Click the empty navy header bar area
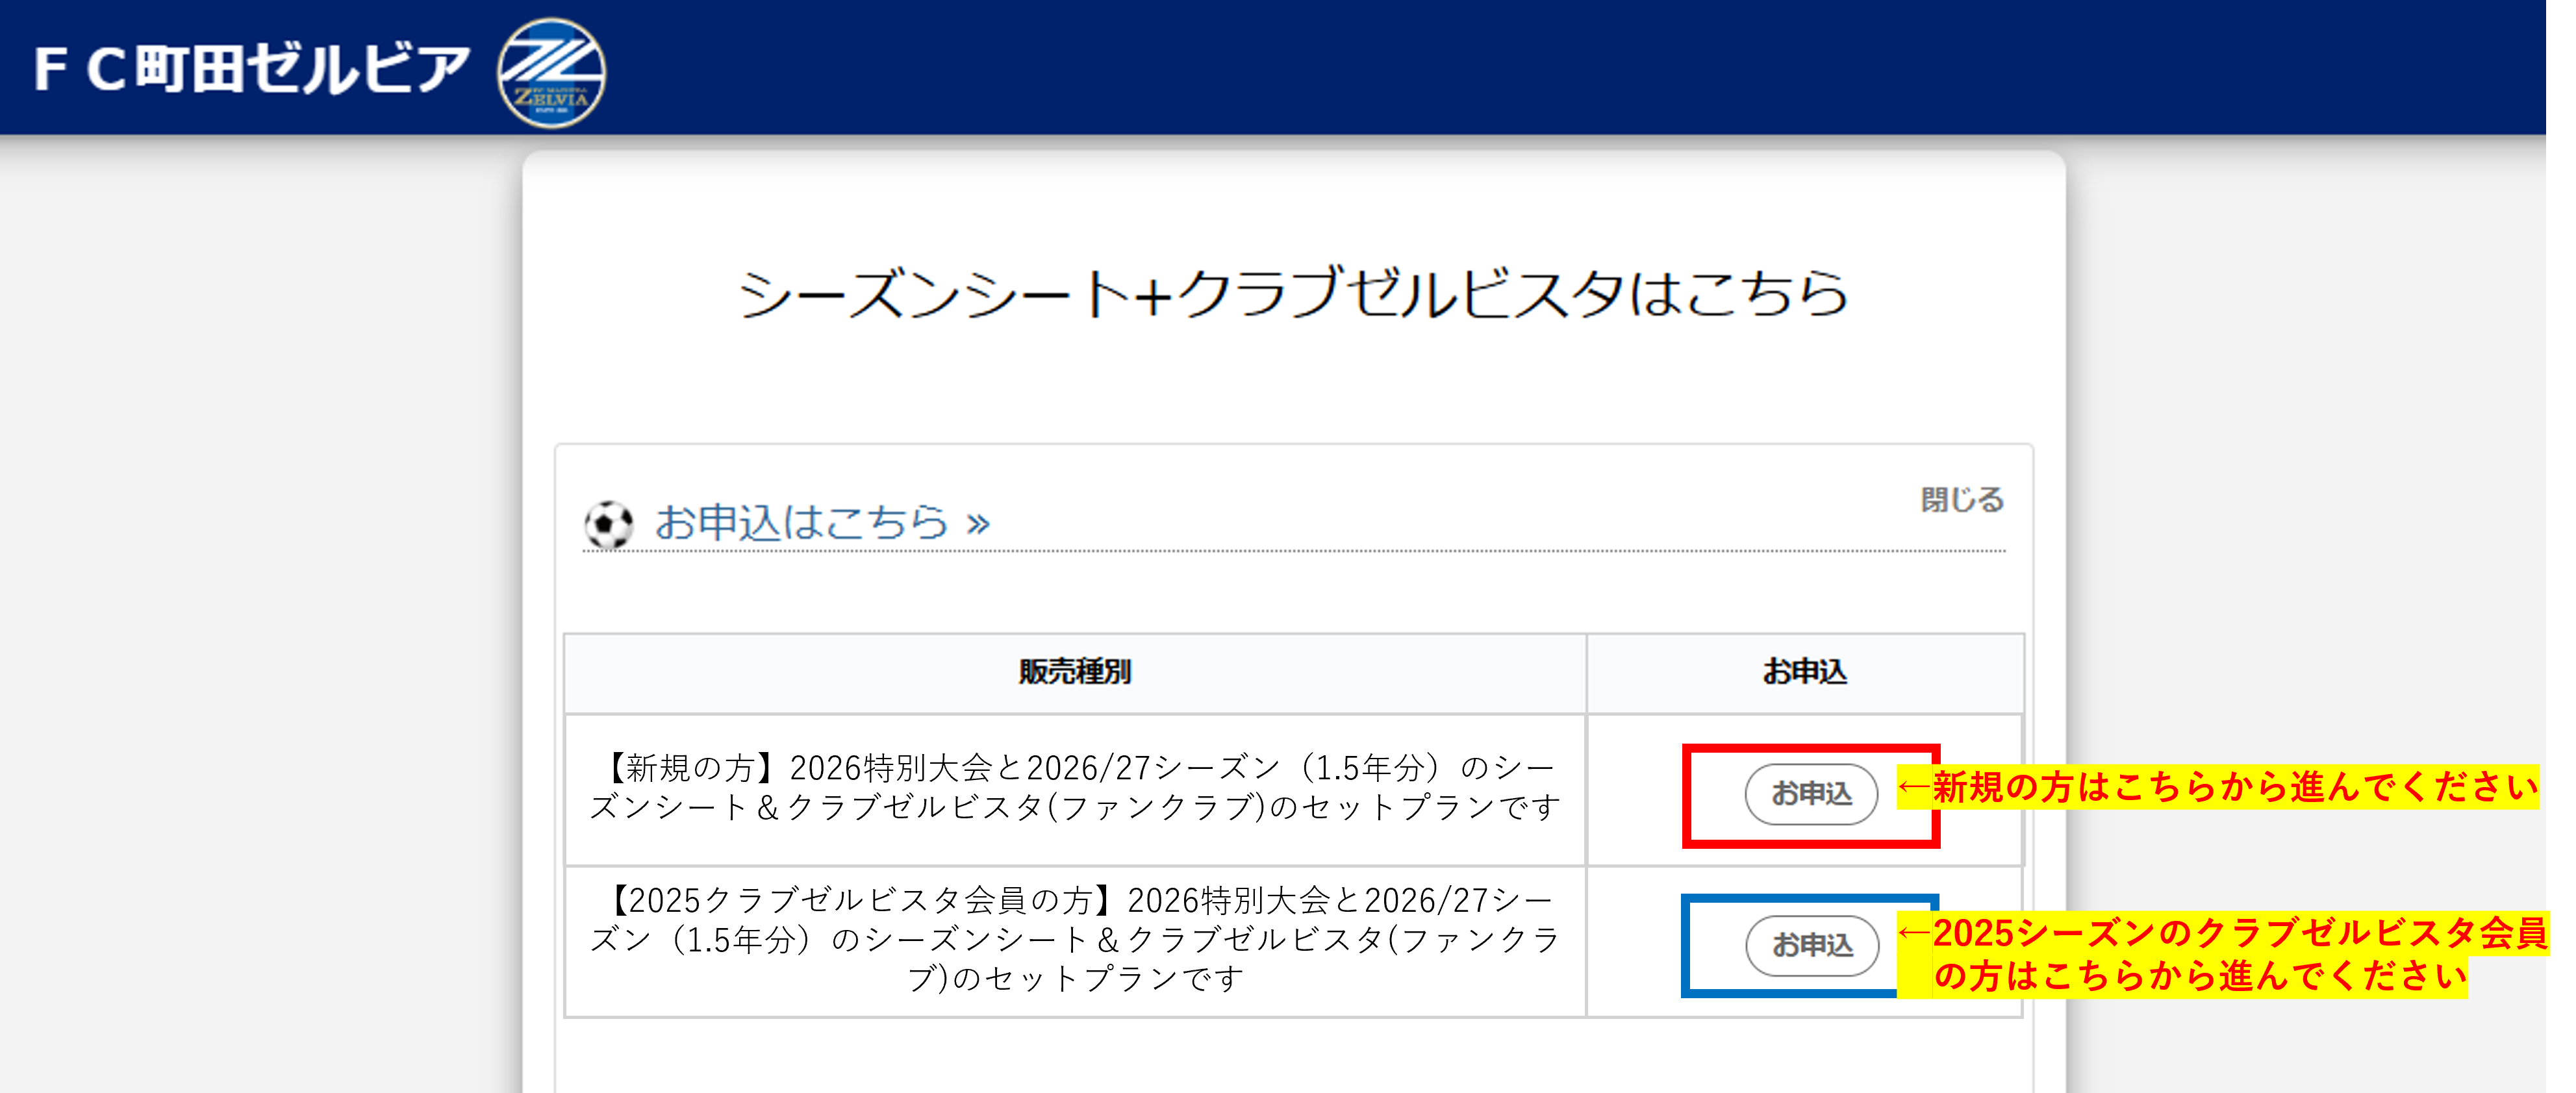Image resolution: width=2576 pixels, height=1093 pixels. [1500, 66]
